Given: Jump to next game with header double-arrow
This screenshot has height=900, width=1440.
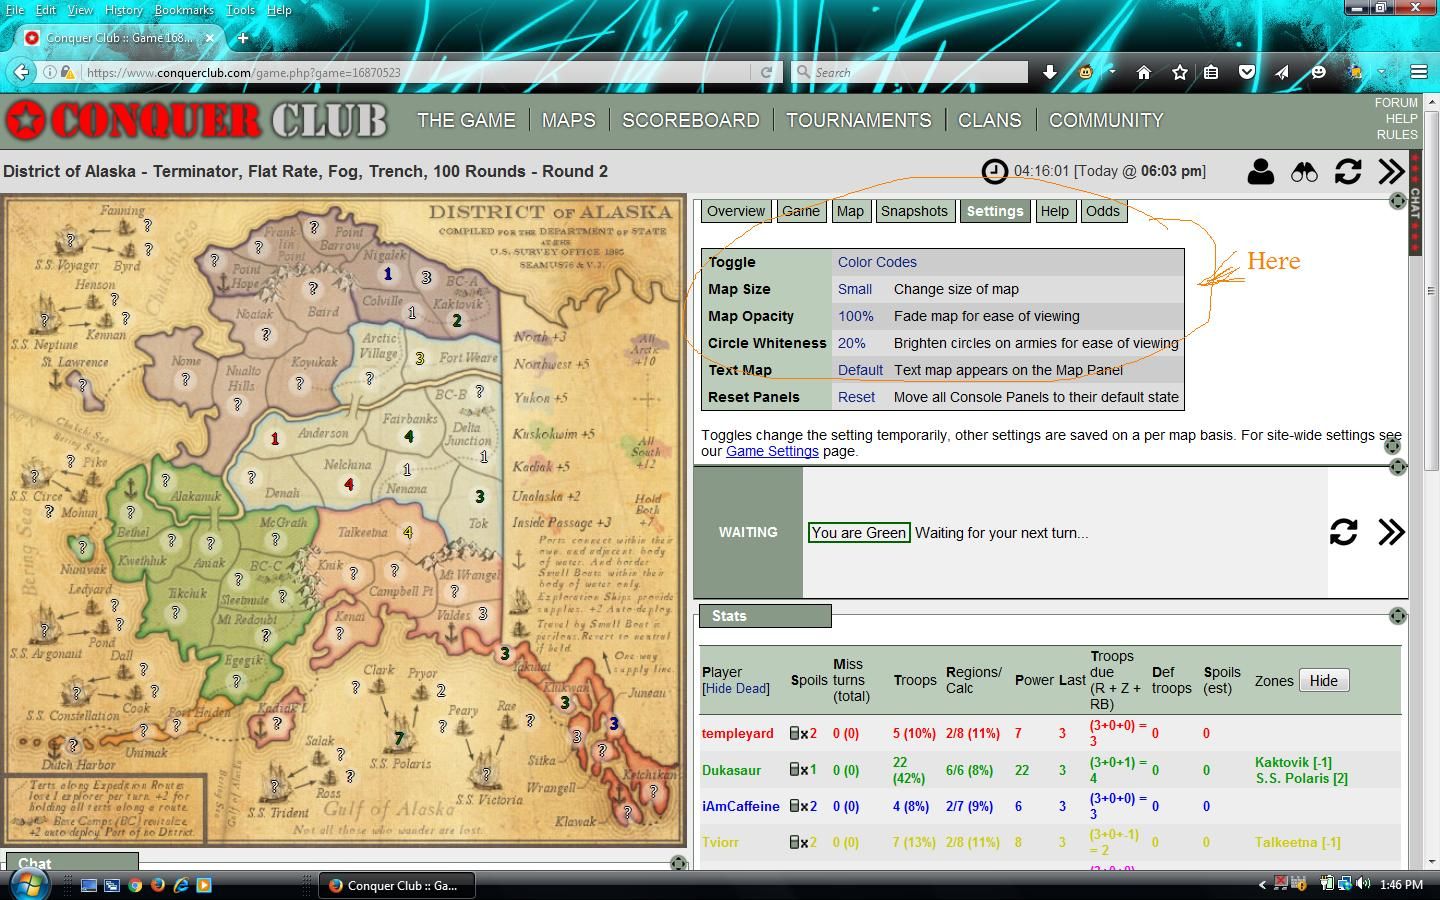Looking at the screenshot, I should click(x=1391, y=171).
